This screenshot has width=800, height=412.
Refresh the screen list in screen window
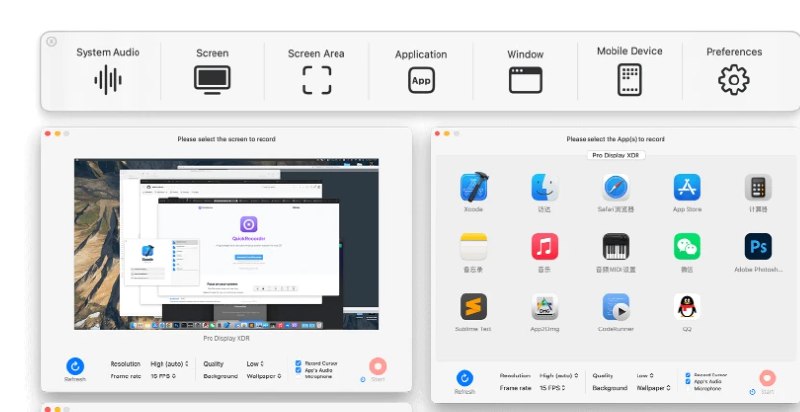pyautogui.click(x=75, y=366)
